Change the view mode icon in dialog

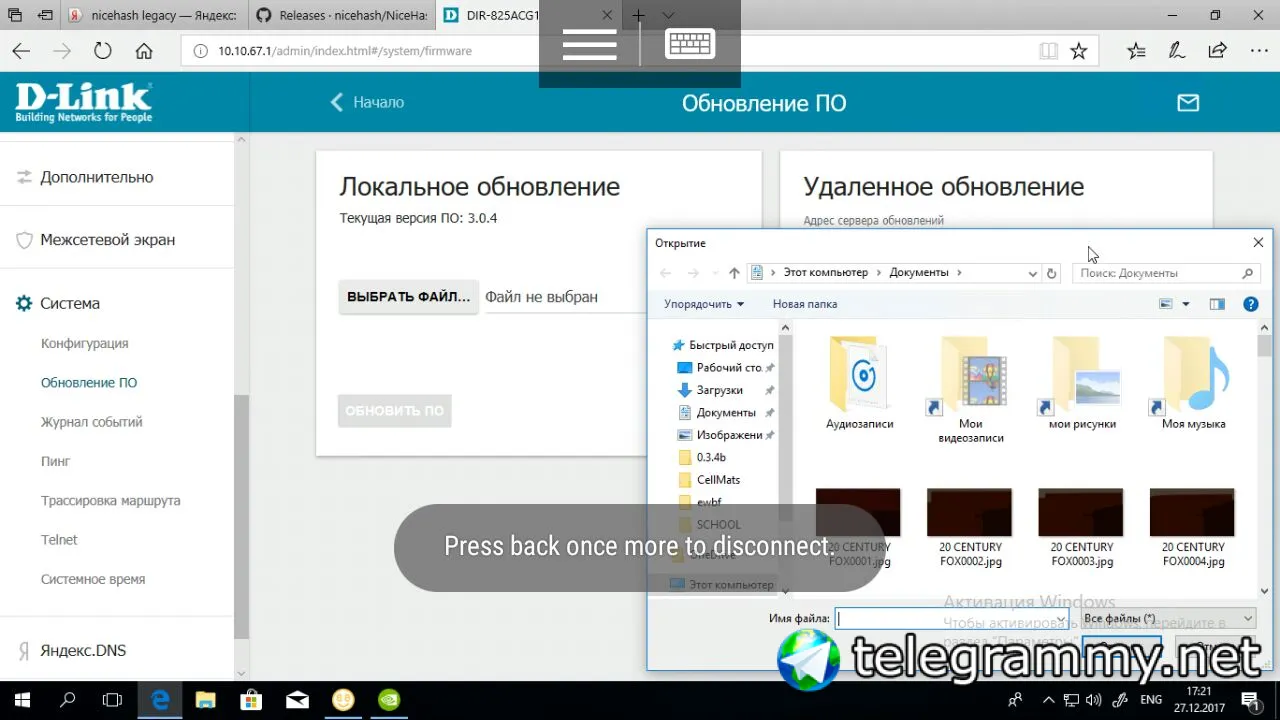tap(1165, 304)
